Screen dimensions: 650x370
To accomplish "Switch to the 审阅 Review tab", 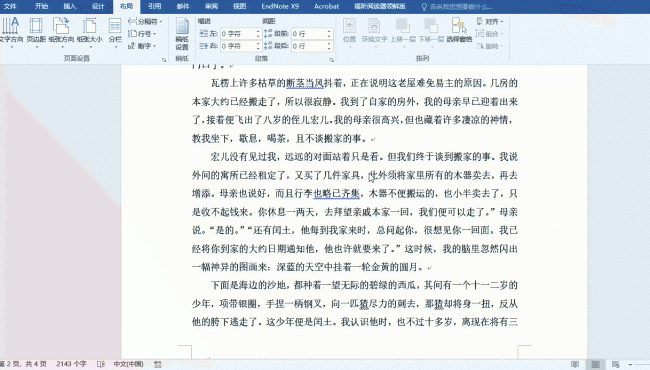I will 211,6.
